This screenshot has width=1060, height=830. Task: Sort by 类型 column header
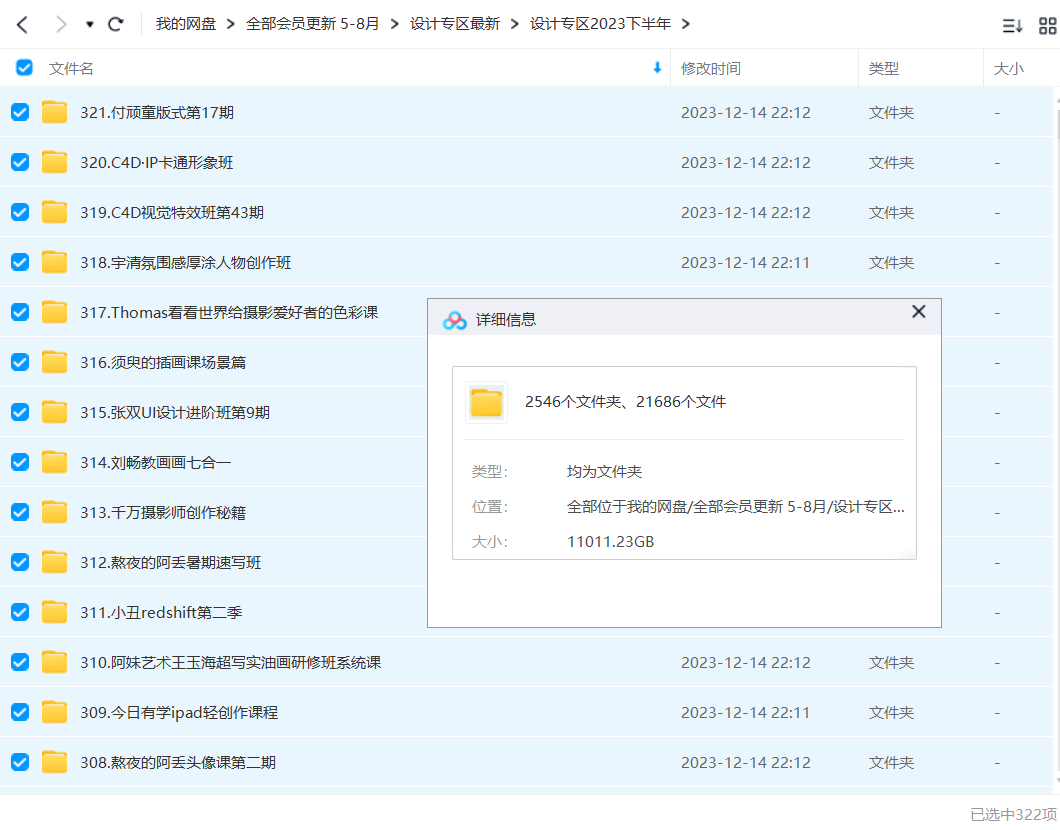point(884,68)
